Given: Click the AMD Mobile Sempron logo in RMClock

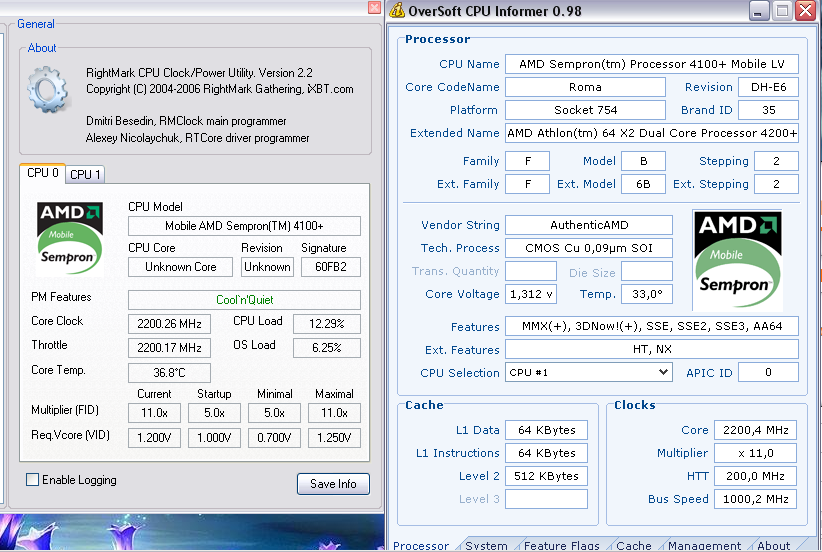Looking at the screenshot, I should pos(70,239).
